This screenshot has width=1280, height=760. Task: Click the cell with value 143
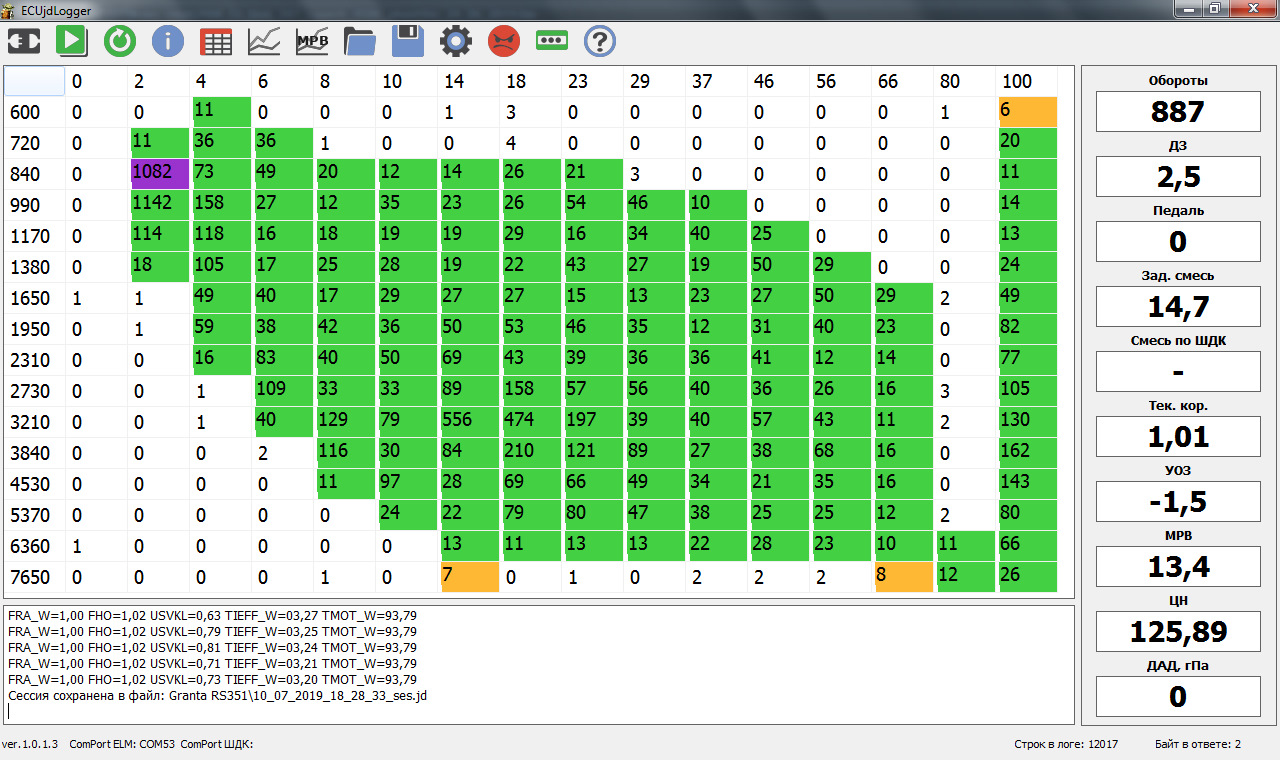click(1028, 484)
